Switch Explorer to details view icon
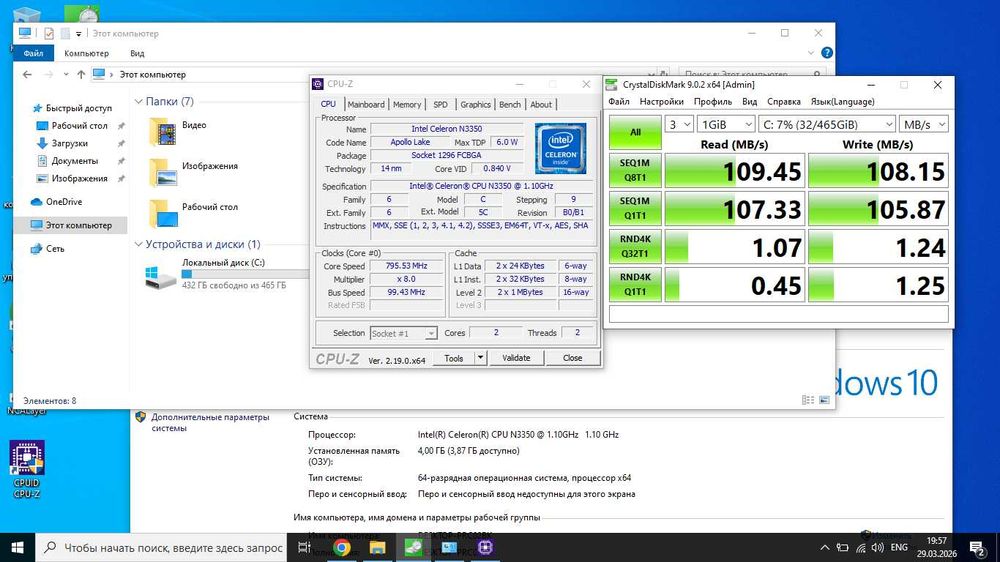1000x562 pixels. [808, 400]
